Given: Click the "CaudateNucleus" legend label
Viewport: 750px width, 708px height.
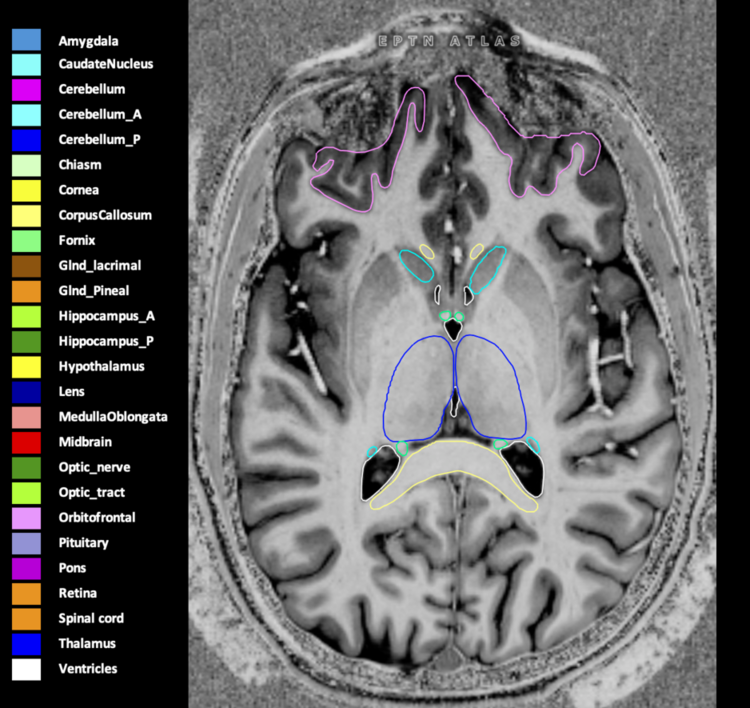Looking at the screenshot, I should point(106,64).
